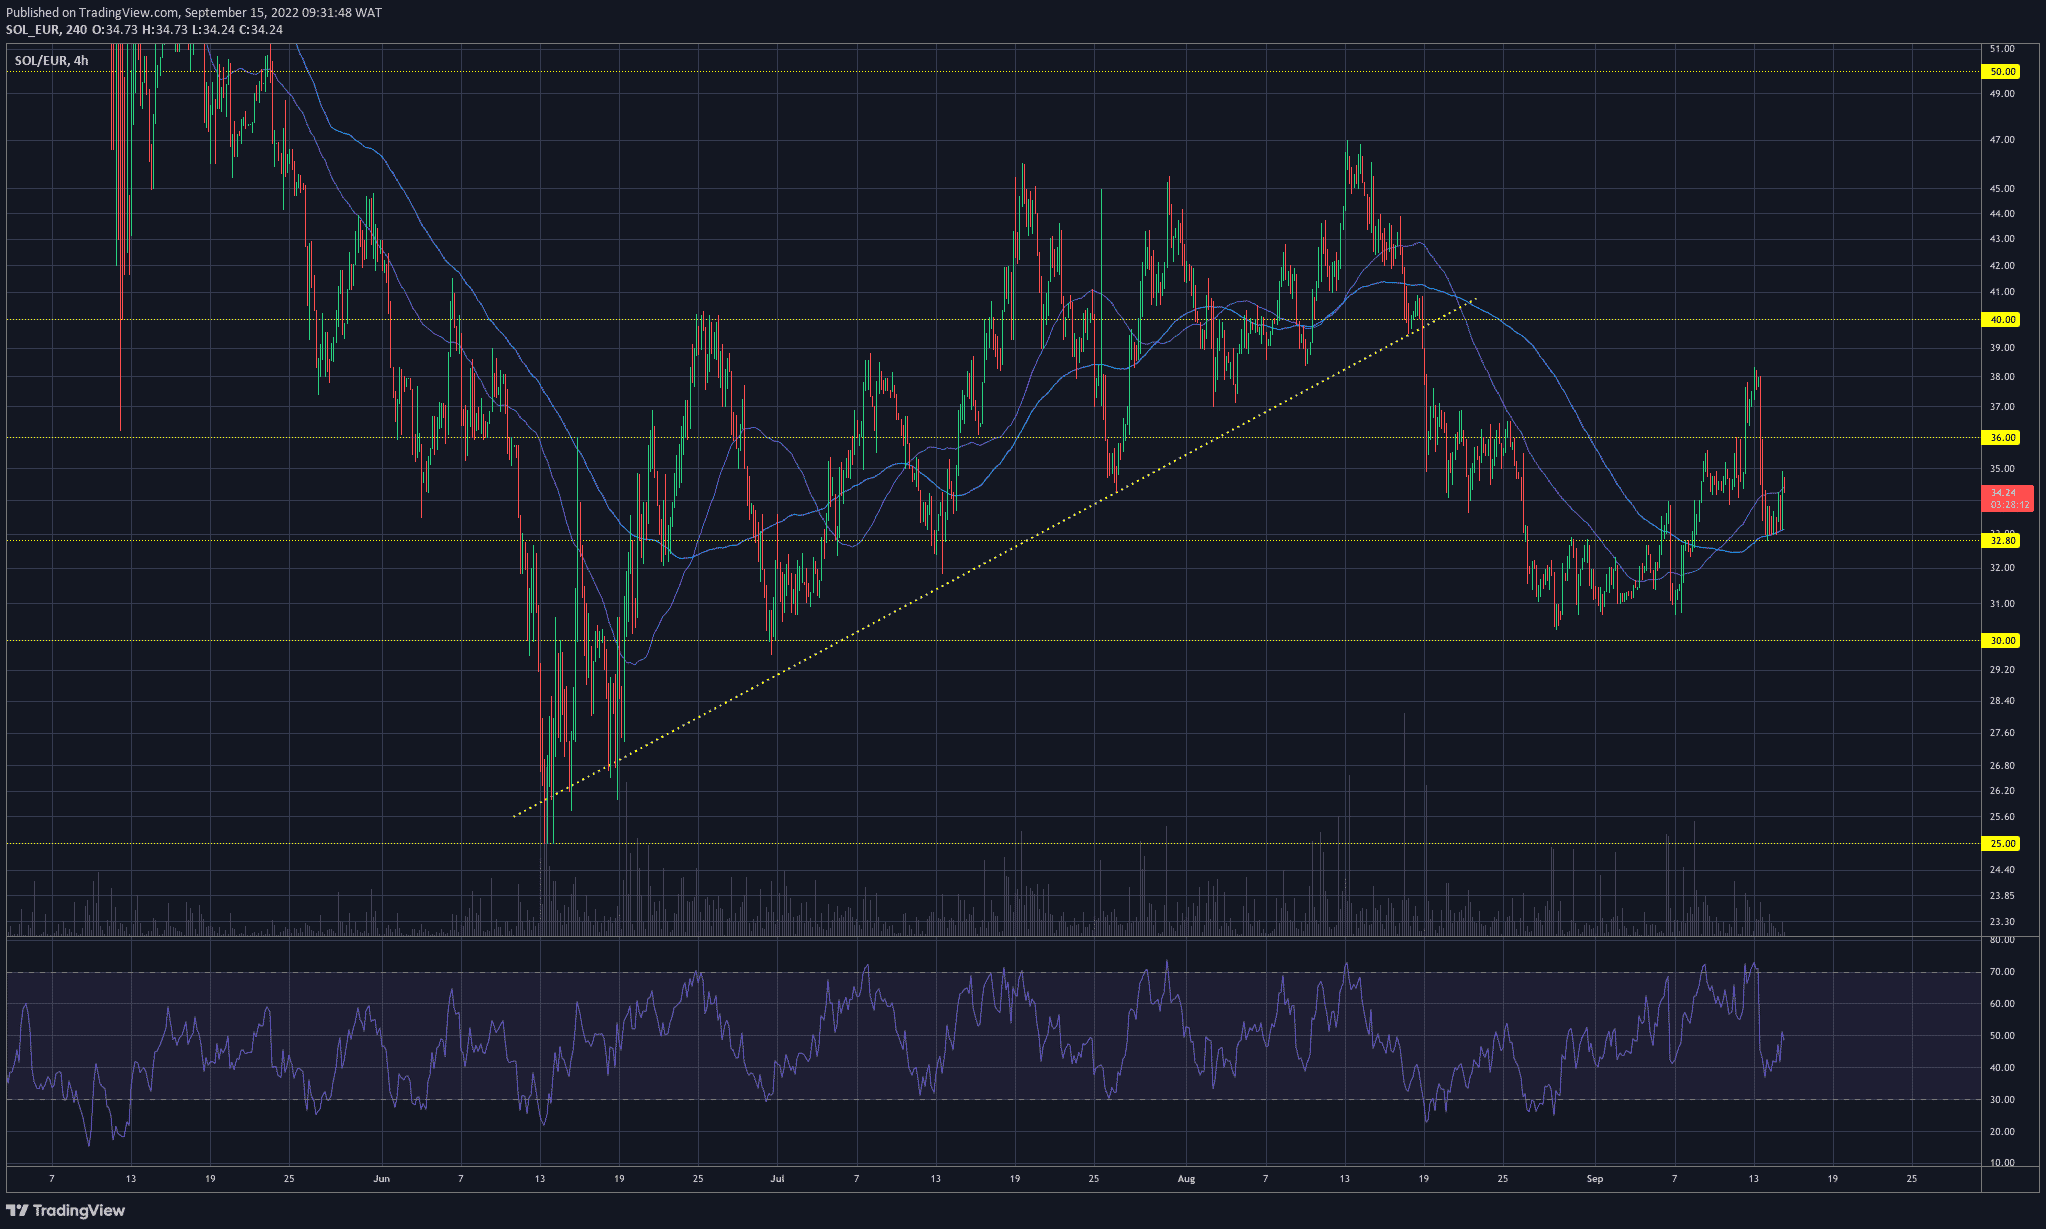Click the 36.00 horizontal level label
Viewport: 2046px width, 1229px height.
2002,438
